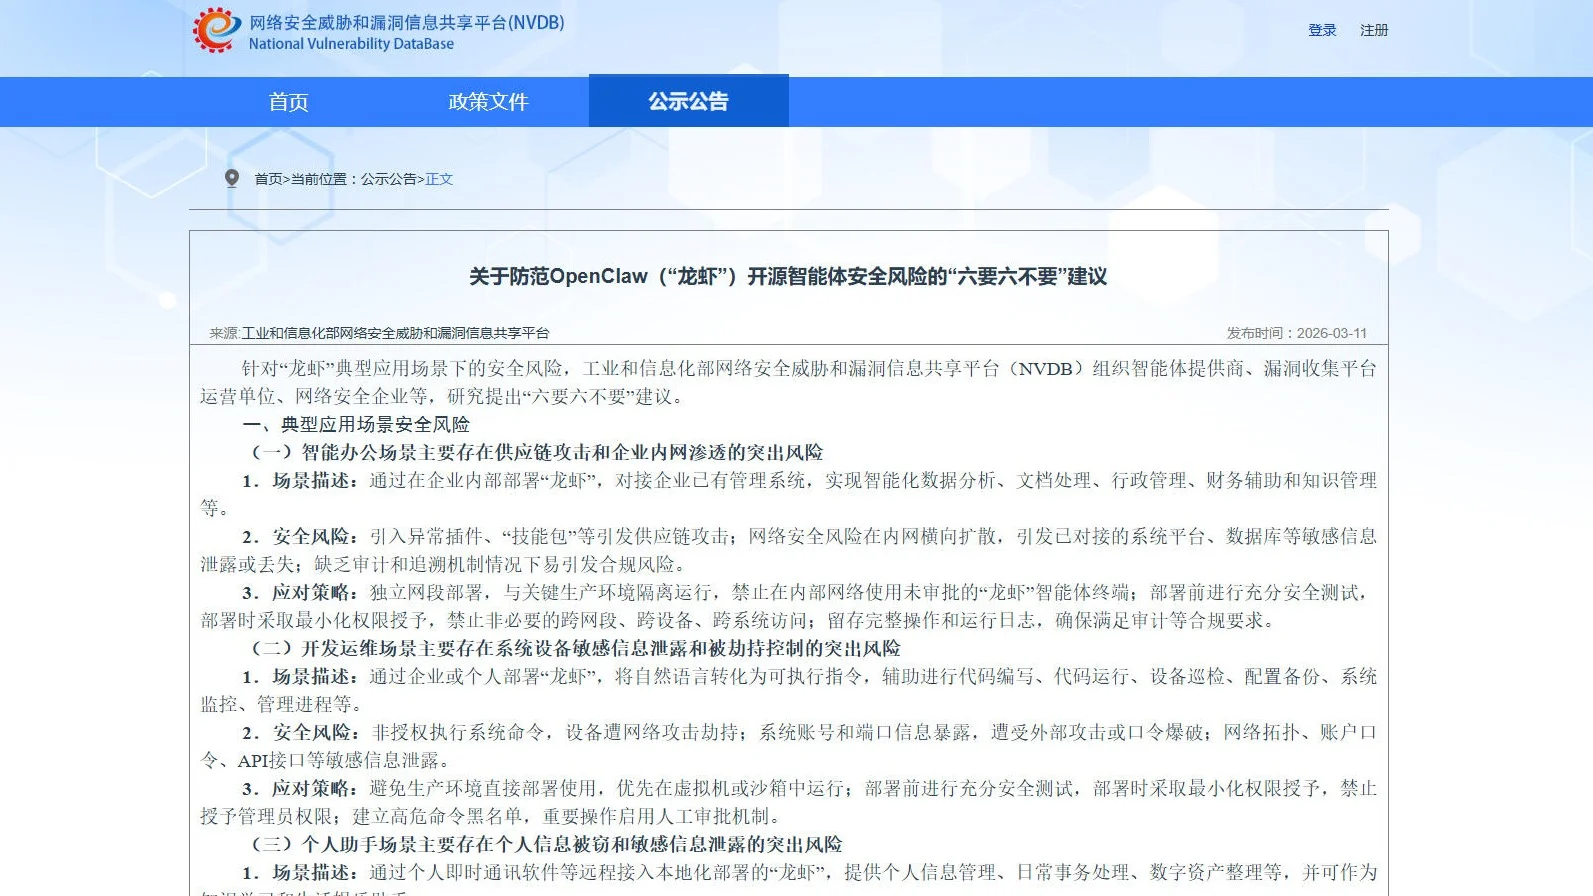Open the 首页 navigation tab
Image resolution: width=1593 pixels, height=896 pixels.
(288, 101)
